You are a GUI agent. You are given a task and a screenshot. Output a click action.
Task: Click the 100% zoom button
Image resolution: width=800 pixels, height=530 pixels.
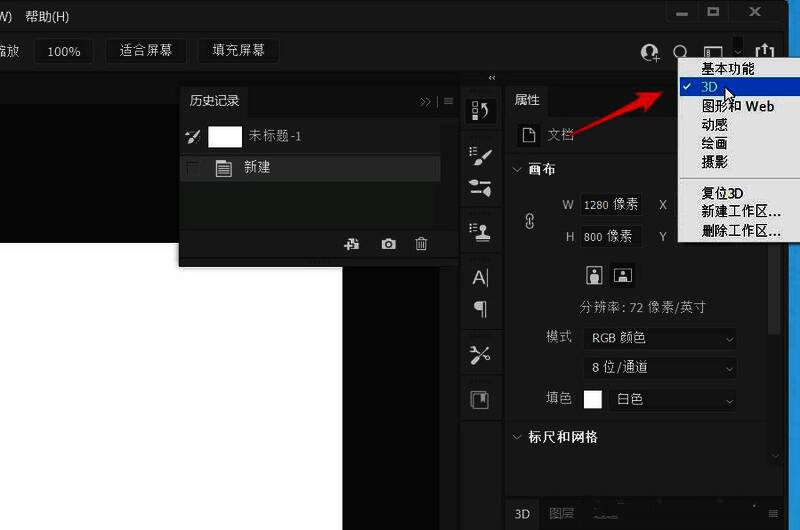(64, 52)
